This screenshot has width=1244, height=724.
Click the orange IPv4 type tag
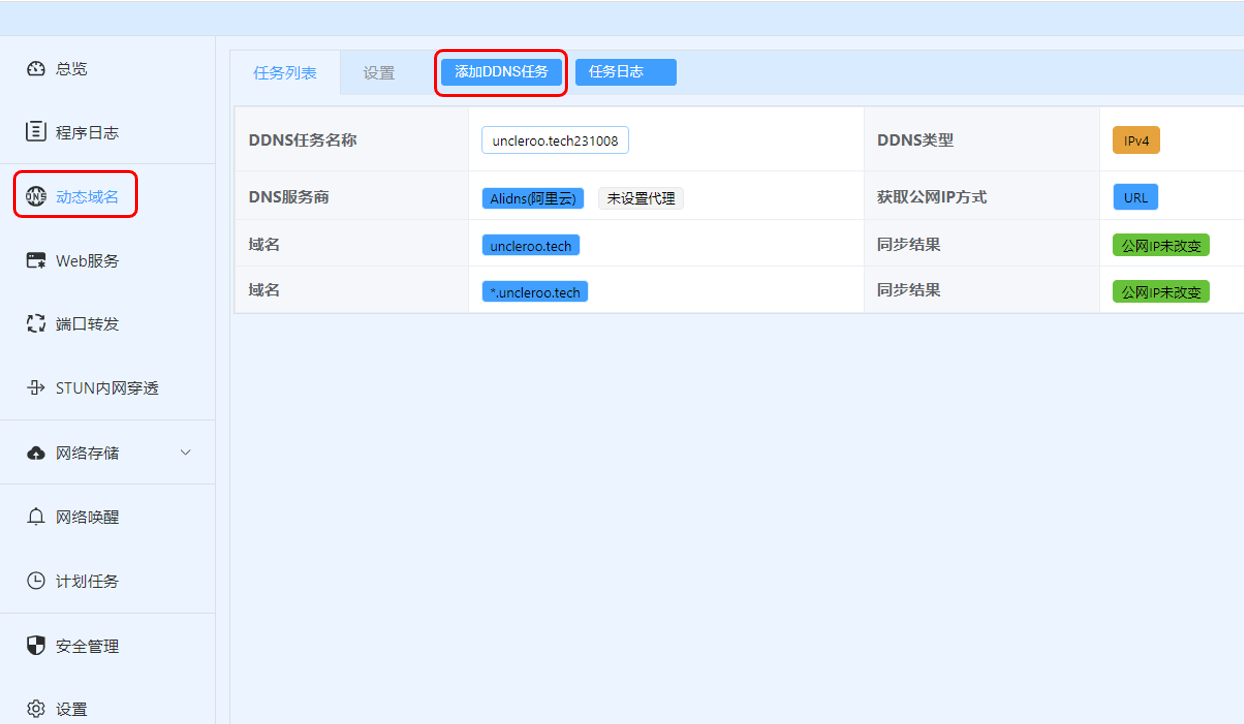[x=1136, y=141]
